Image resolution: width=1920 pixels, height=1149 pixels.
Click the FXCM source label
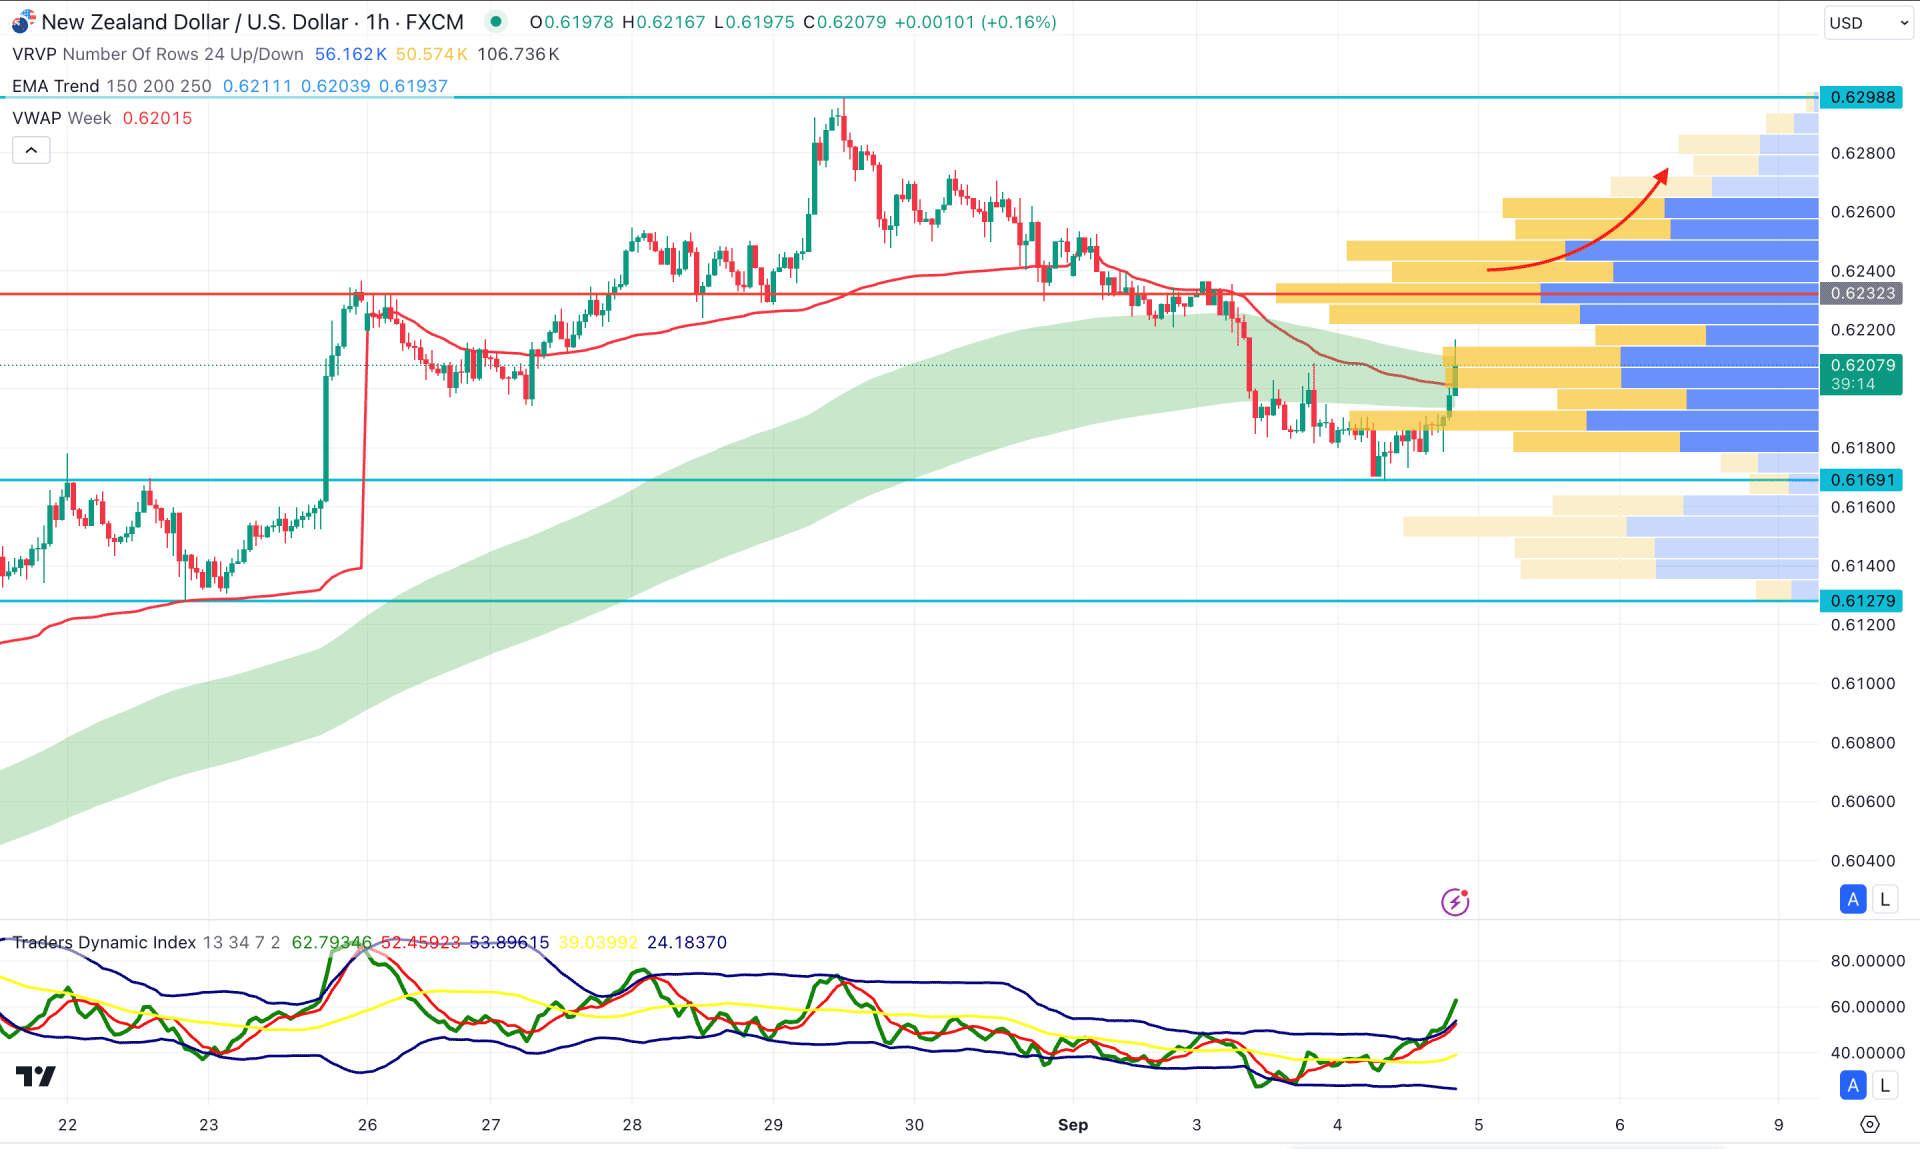(434, 22)
